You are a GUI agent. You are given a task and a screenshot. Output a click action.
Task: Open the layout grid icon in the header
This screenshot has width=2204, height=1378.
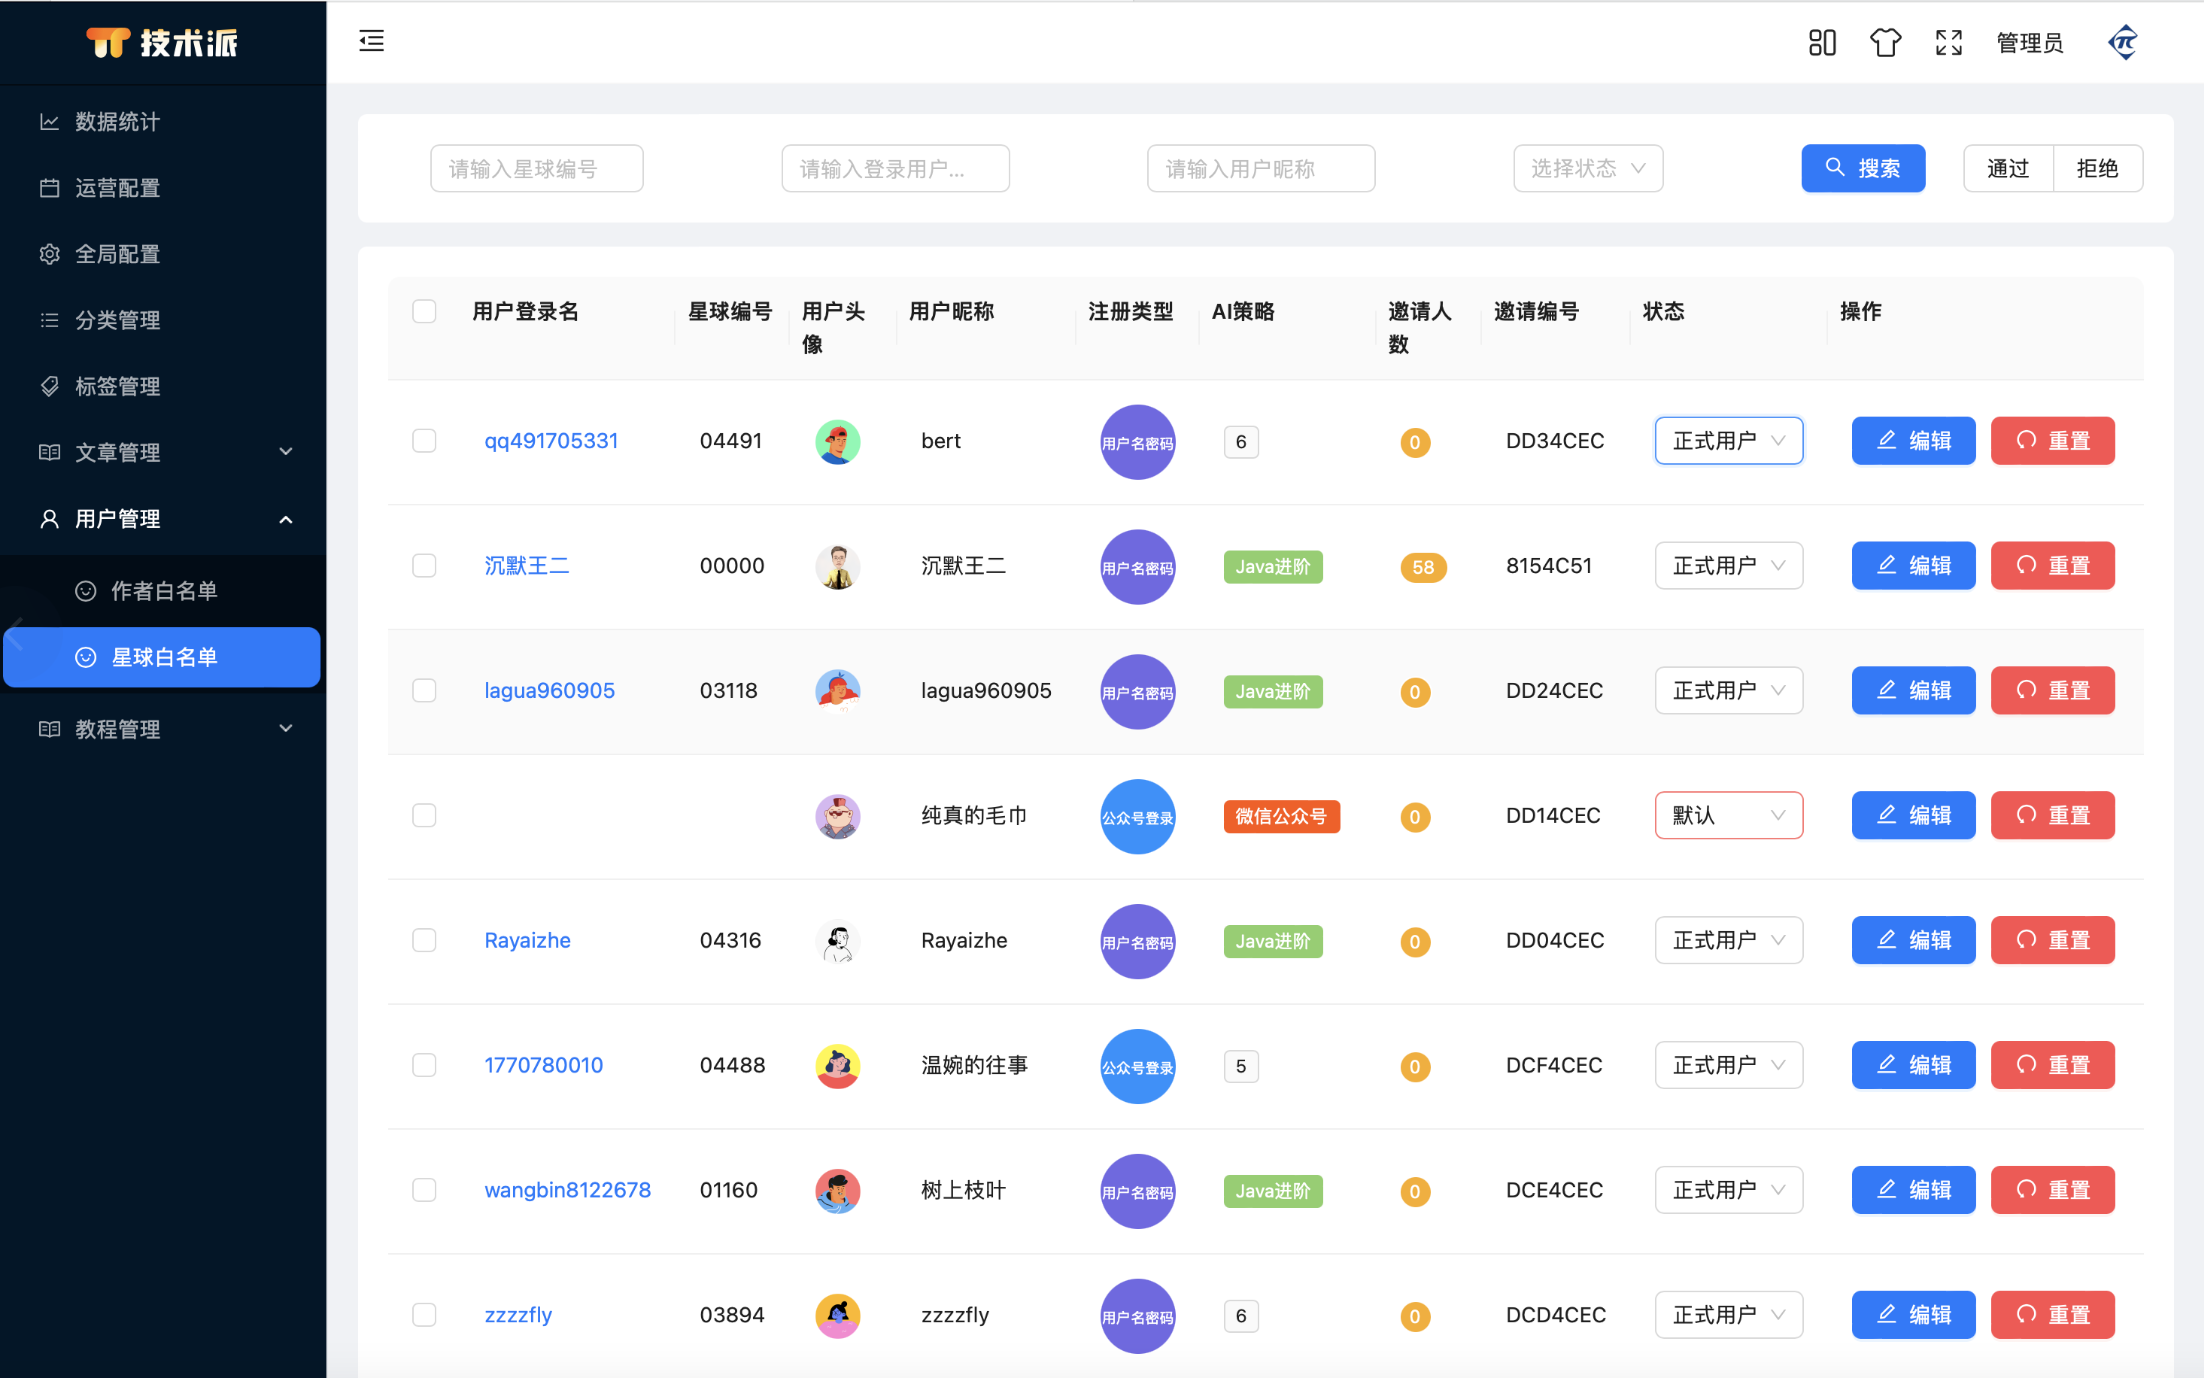[x=1822, y=43]
